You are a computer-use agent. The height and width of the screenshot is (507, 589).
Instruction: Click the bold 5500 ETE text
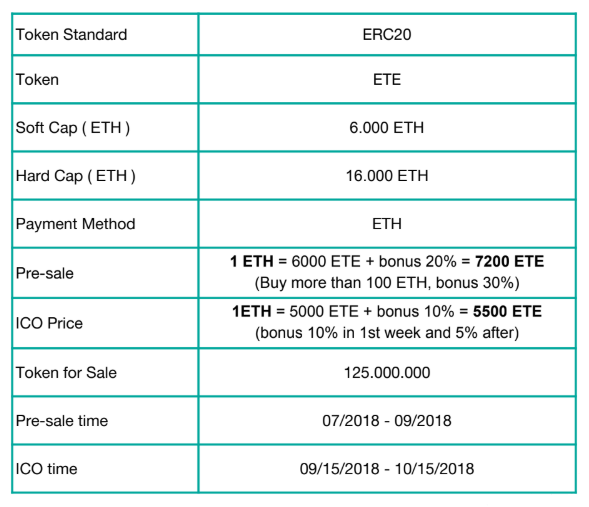507,311
